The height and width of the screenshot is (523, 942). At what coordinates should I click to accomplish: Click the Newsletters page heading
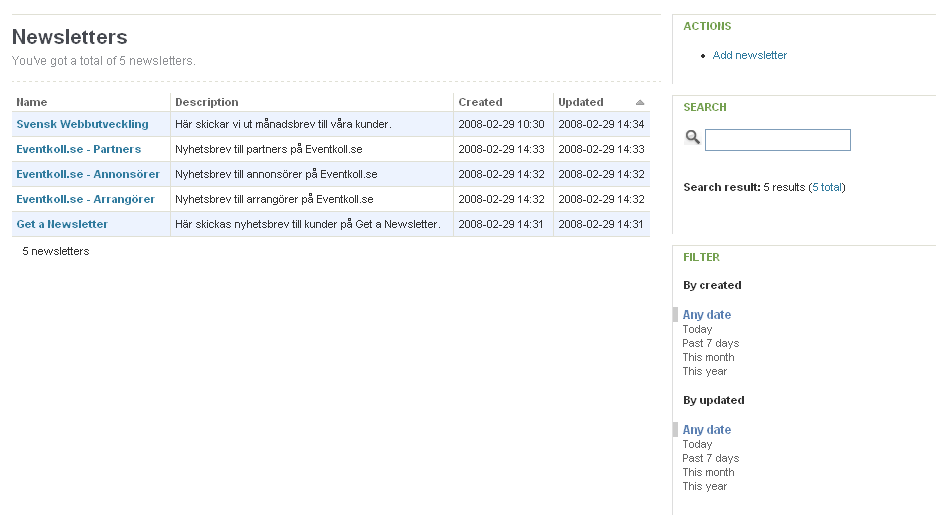(70, 37)
